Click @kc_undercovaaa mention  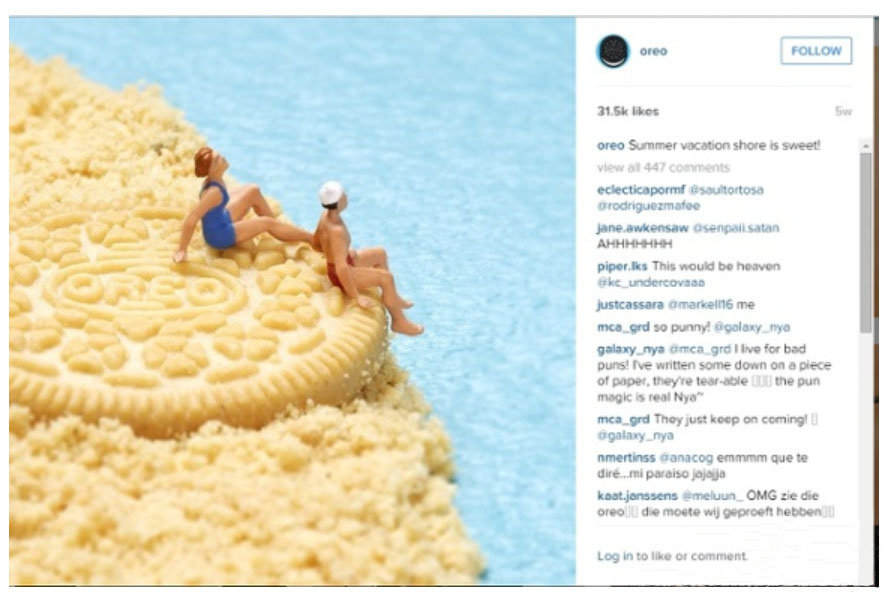coord(651,282)
